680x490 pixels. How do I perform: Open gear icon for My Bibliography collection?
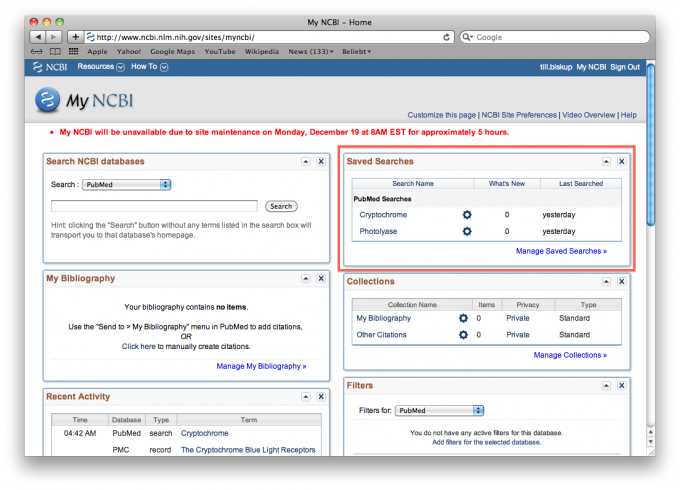point(463,318)
